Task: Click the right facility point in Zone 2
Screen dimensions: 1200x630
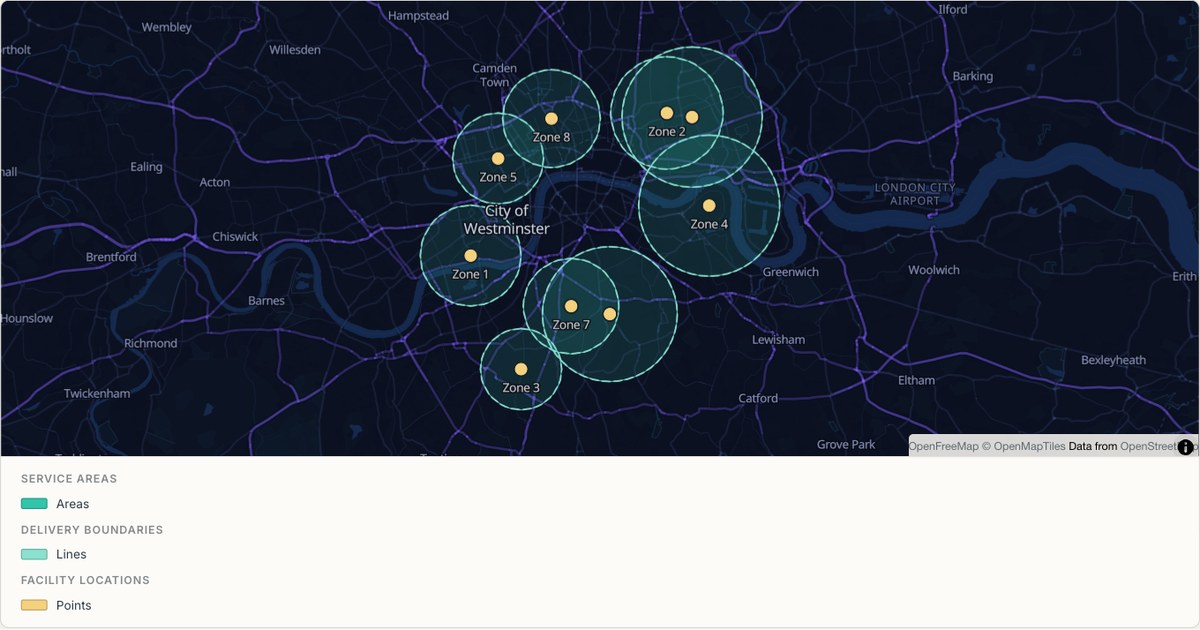Action: coord(692,117)
